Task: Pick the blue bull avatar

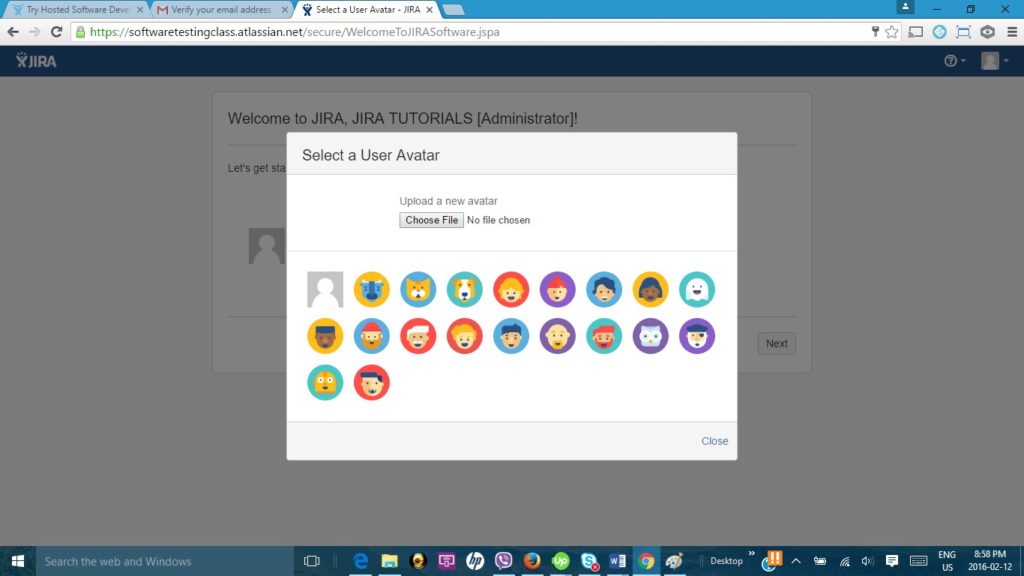Action: click(x=372, y=289)
